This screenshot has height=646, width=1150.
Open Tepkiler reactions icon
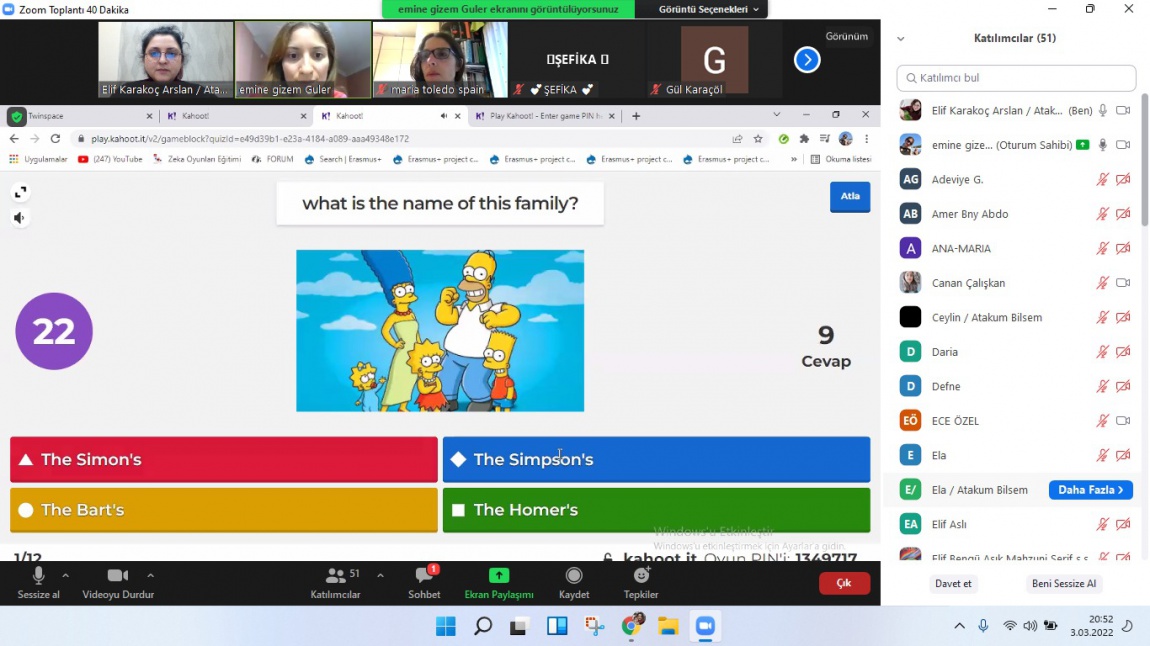(641, 576)
